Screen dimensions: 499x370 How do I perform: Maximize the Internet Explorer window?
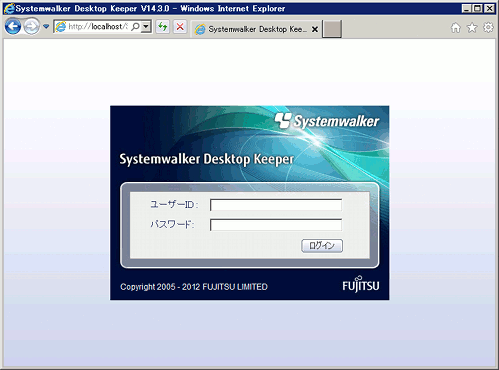click(x=478, y=8)
